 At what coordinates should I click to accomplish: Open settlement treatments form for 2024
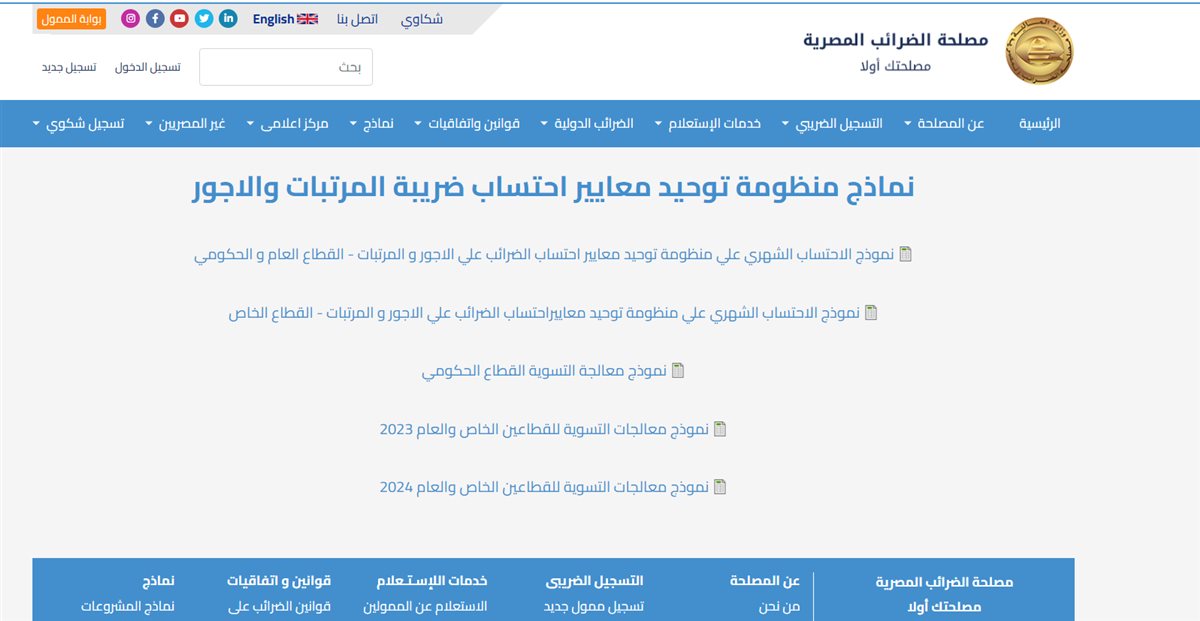click(x=544, y=486)
